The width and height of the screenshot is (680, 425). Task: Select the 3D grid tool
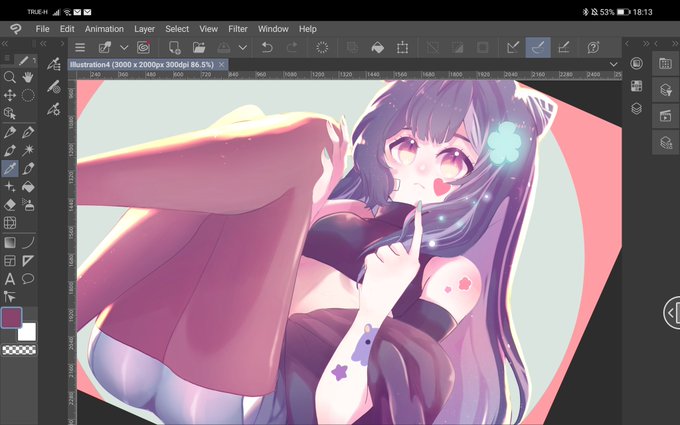10,223
